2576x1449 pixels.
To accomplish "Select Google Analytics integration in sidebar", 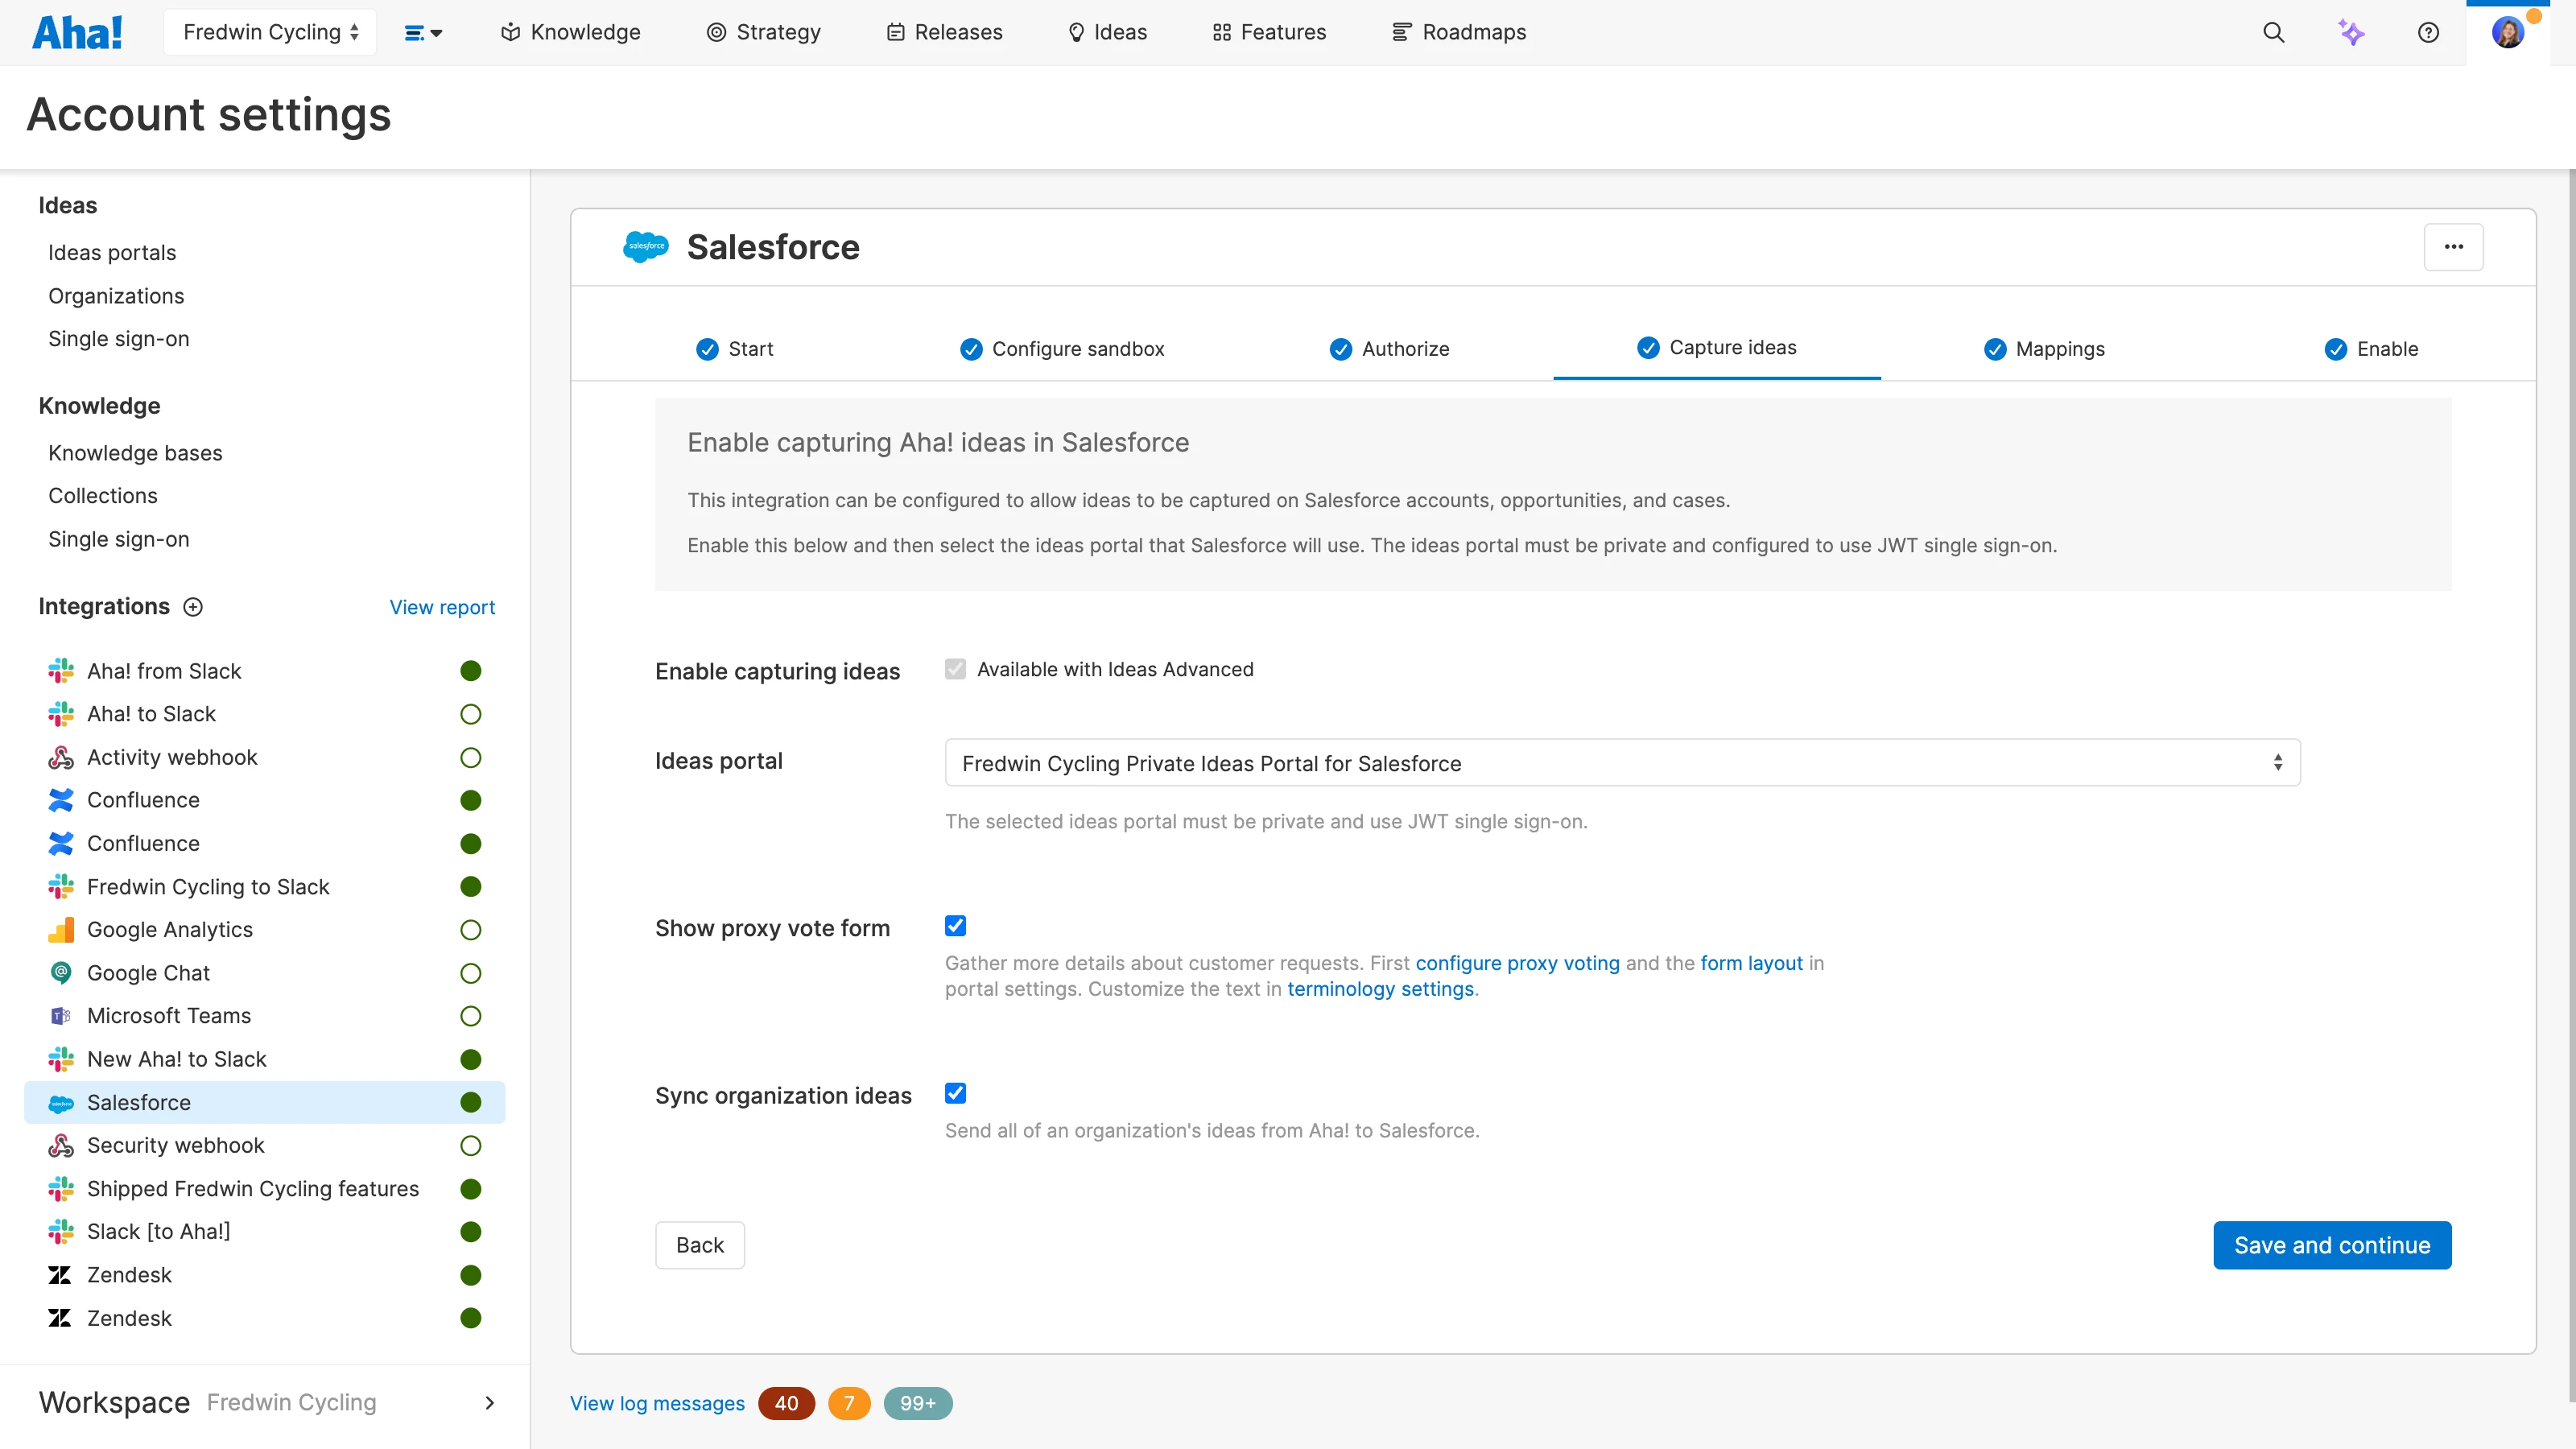I will pos(170,930).
